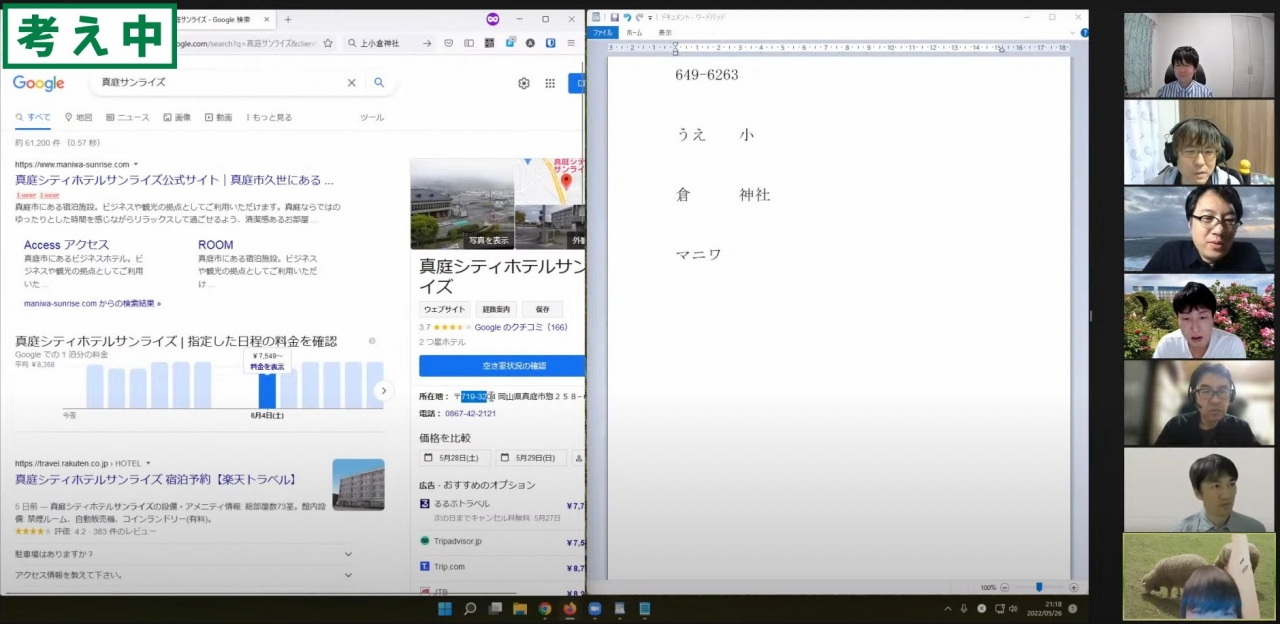
Task: Open the Google apps grid
Action: click(x=550, y=83)
